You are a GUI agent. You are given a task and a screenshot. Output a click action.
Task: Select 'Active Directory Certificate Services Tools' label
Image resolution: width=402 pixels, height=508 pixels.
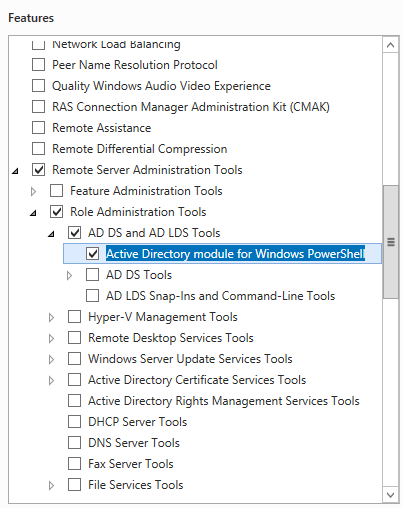tap(197, 380)
